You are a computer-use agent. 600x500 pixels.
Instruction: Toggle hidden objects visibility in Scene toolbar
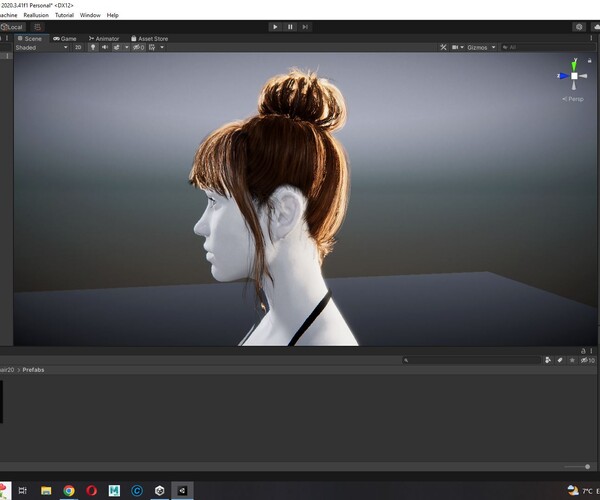click(139, 47)
